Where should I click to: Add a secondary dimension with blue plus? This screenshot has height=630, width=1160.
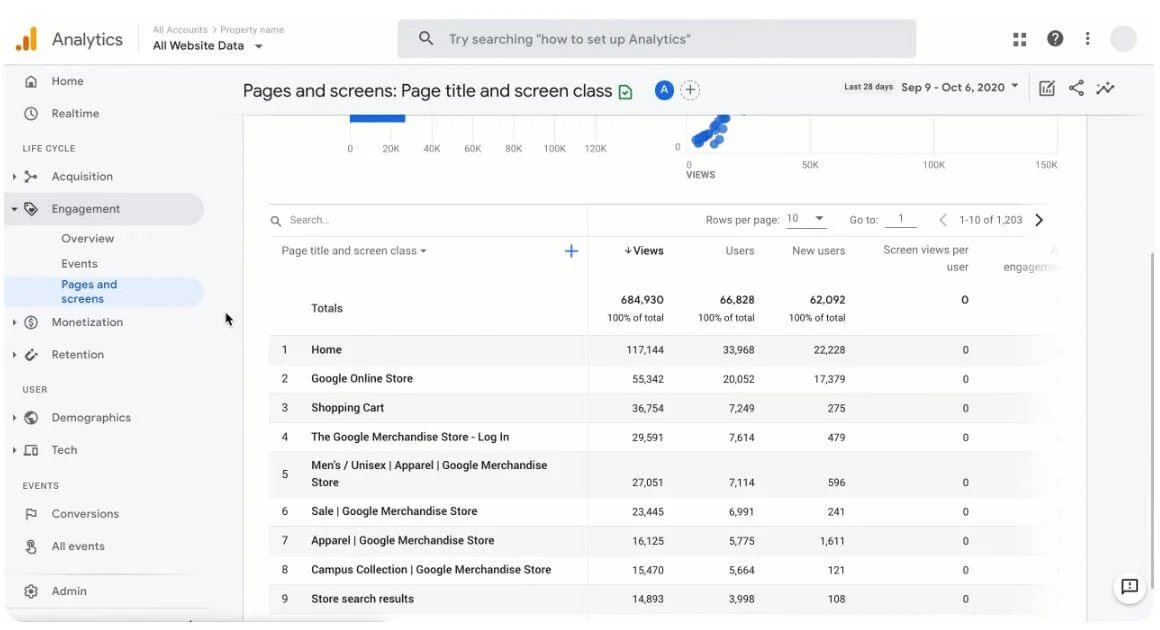click(x=571, y=251)
